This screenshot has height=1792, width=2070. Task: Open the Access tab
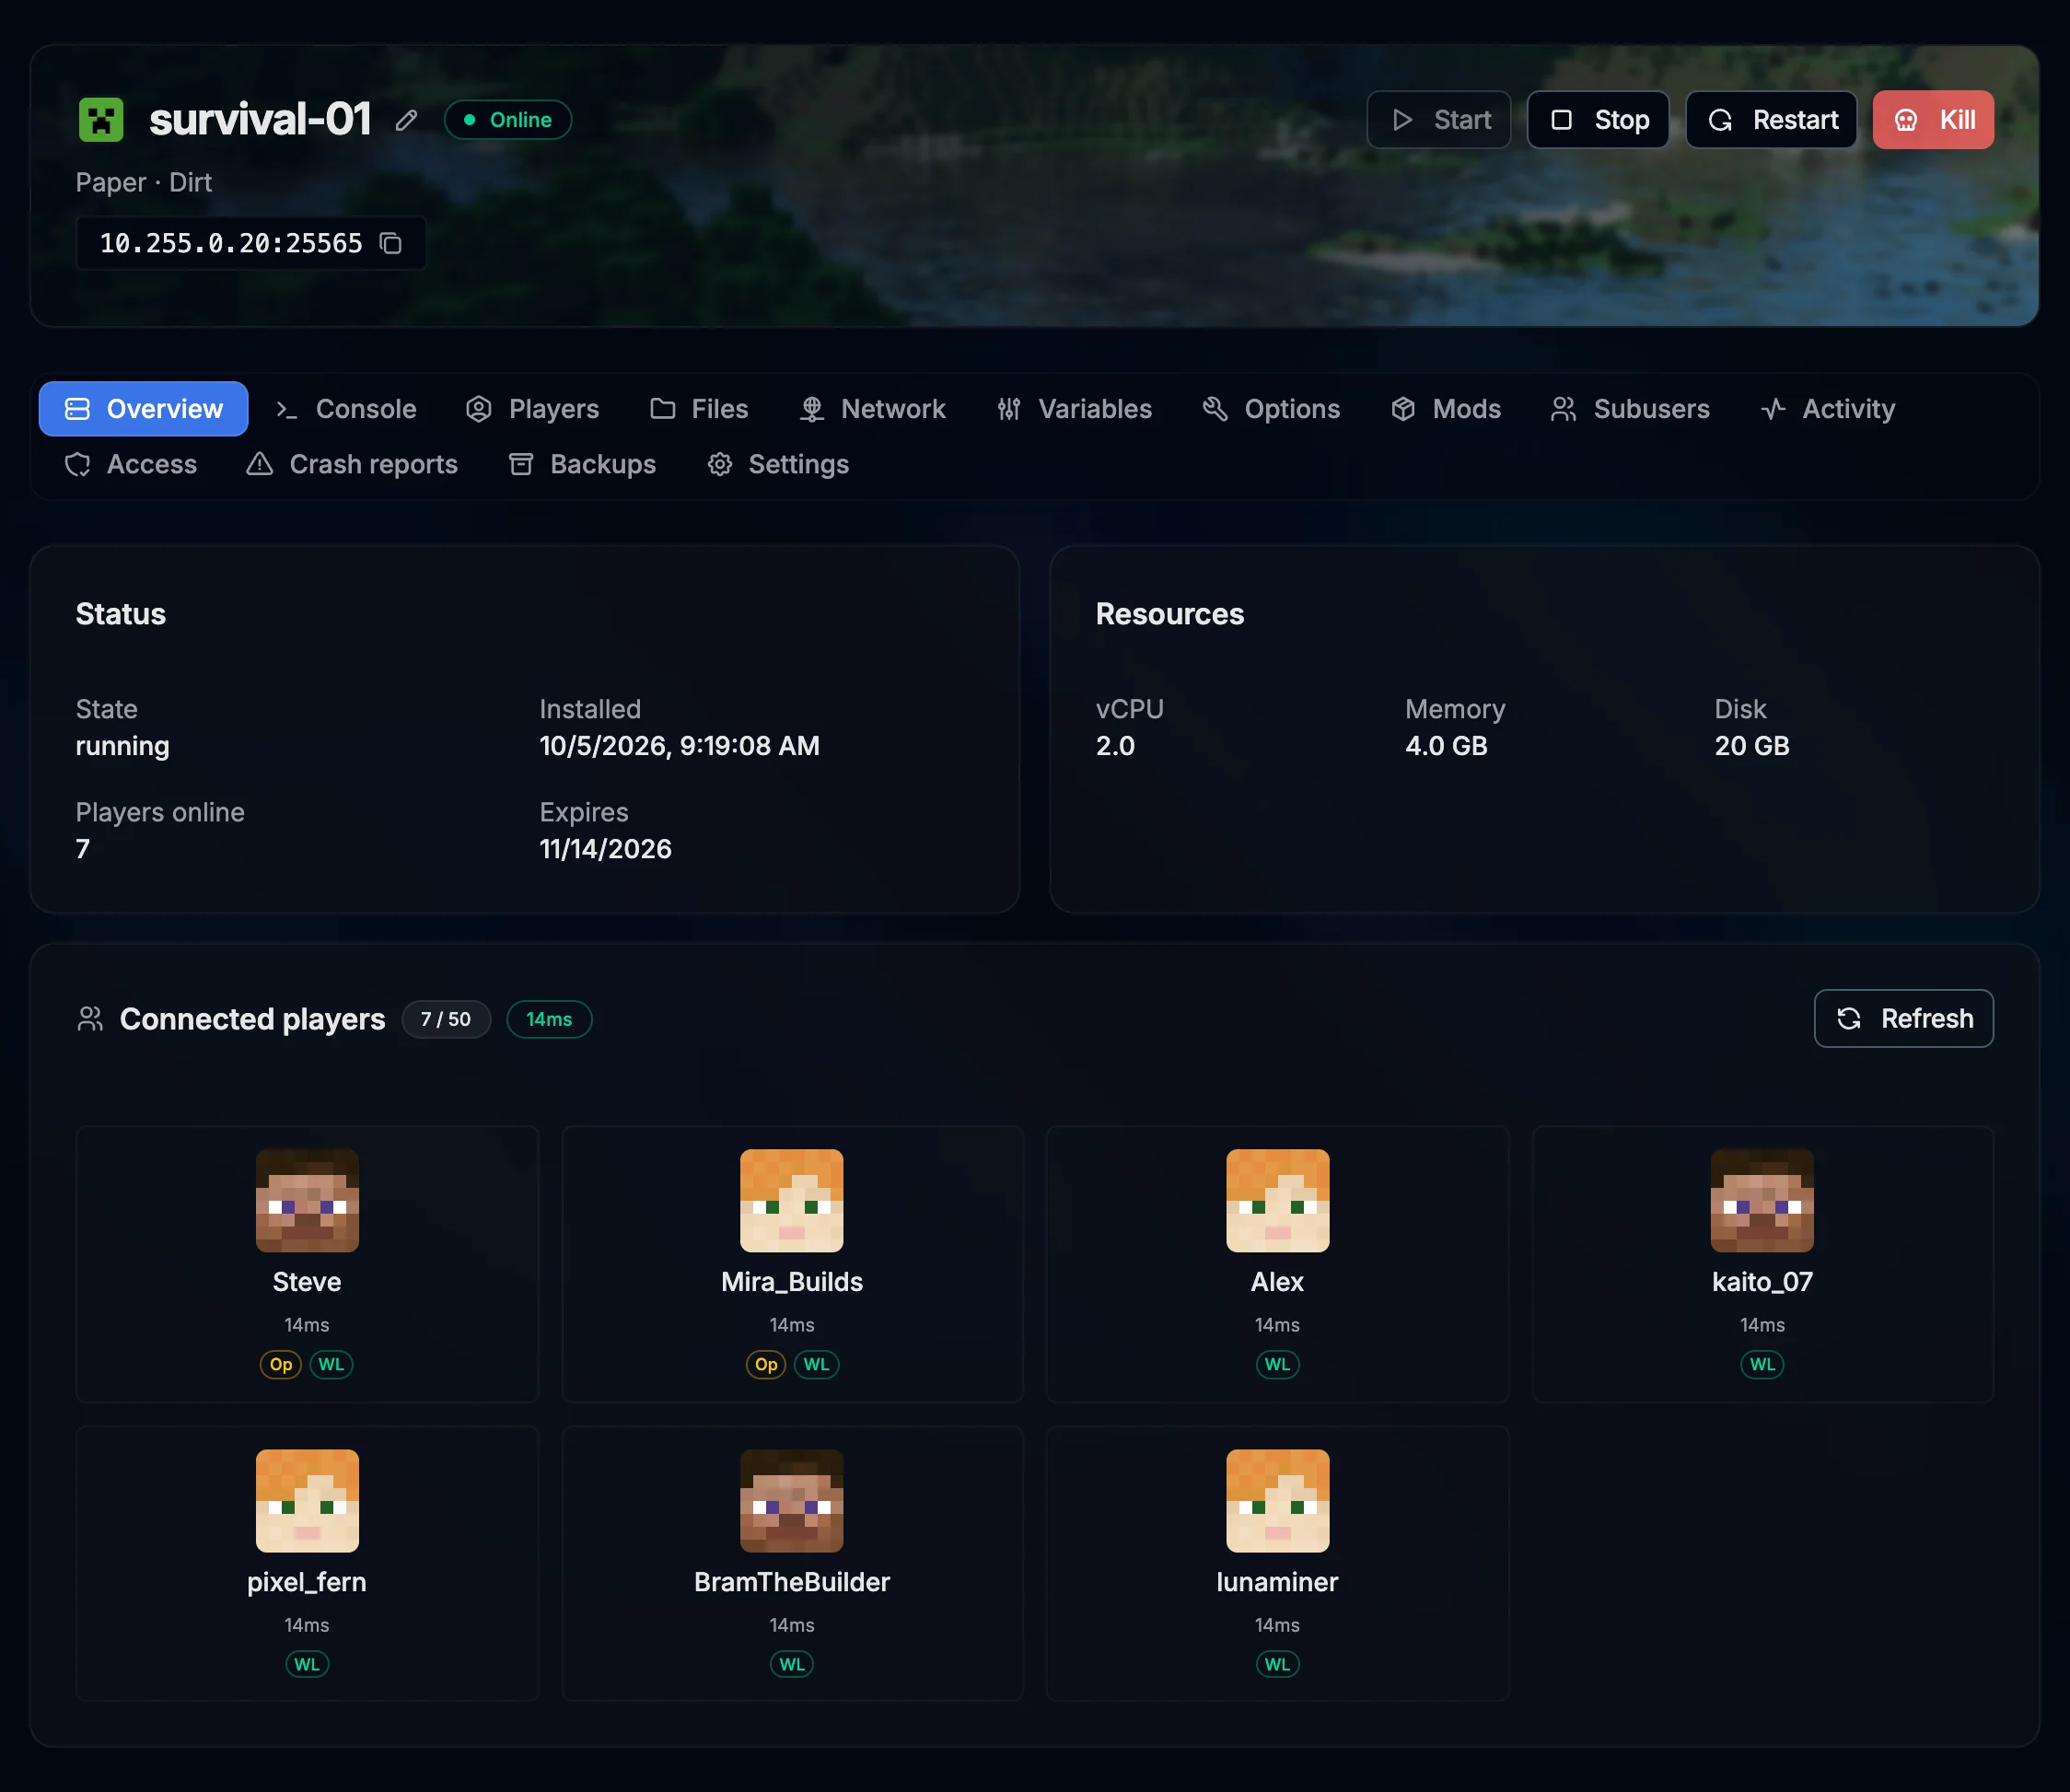131,464
